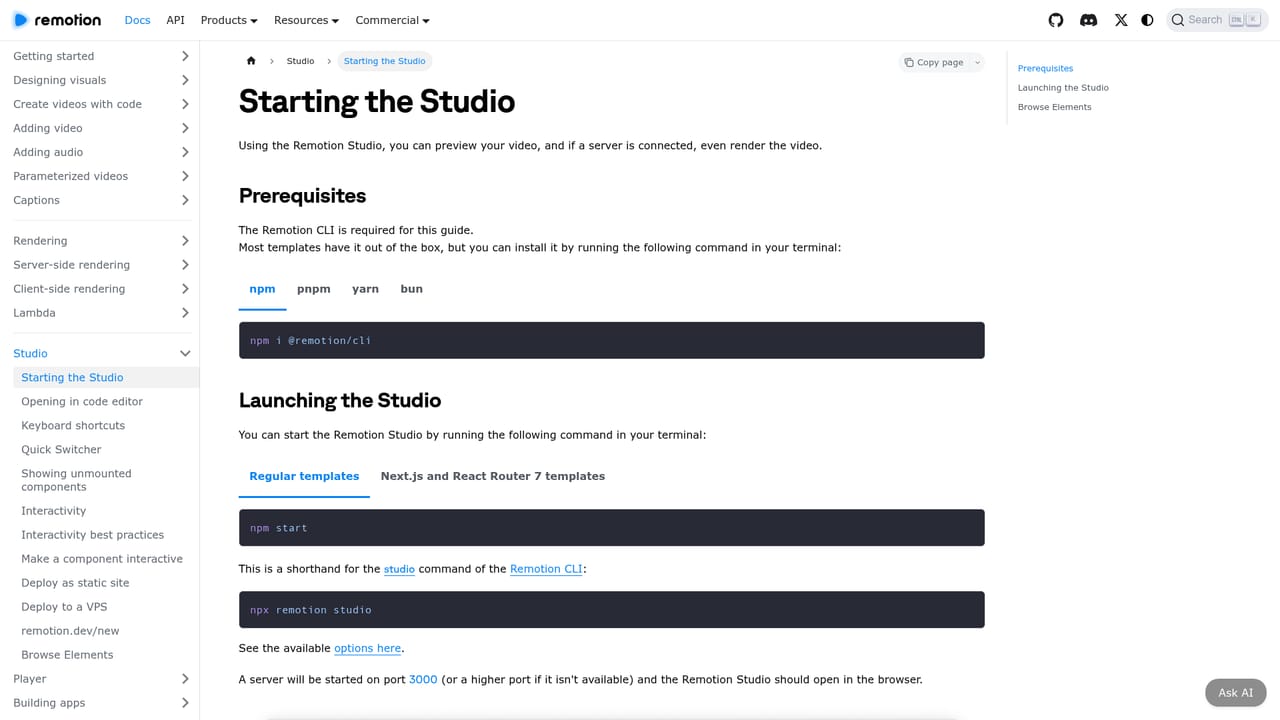Open Interactivity best practices sidebar item
1280x720 pixels.
click(106, 535)
